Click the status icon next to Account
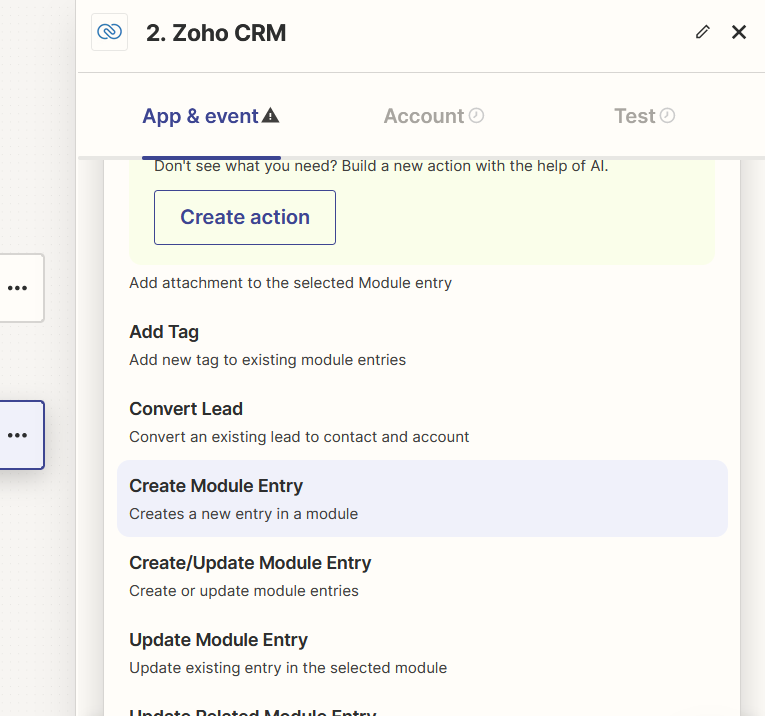 476,116
